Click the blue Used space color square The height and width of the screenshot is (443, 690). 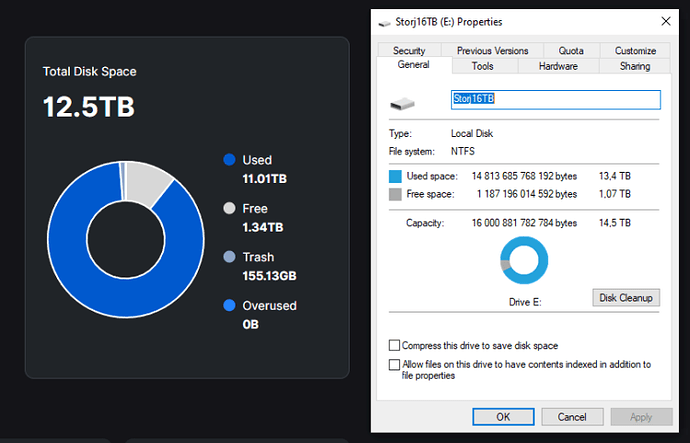[x=395, y=175]
